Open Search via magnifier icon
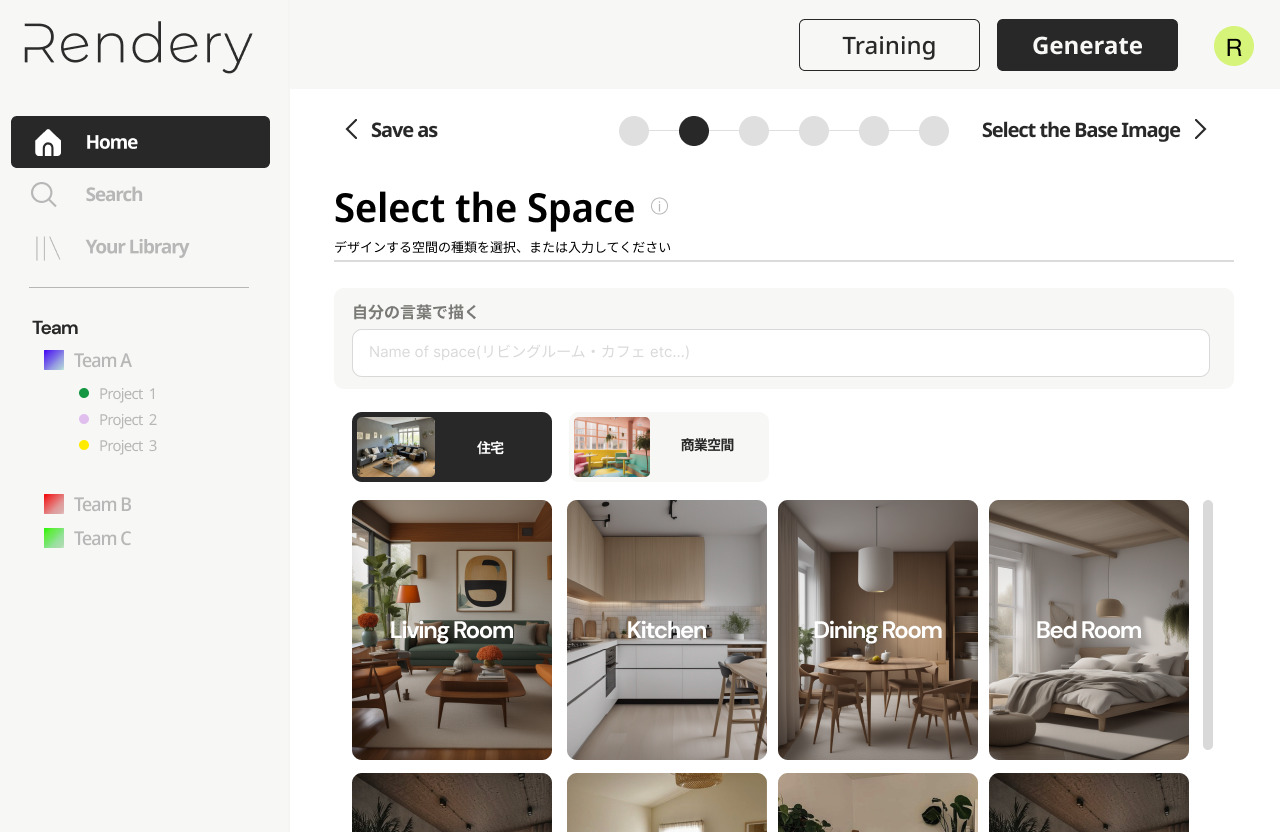This screenshot has height=832, width=1280. 44,195
